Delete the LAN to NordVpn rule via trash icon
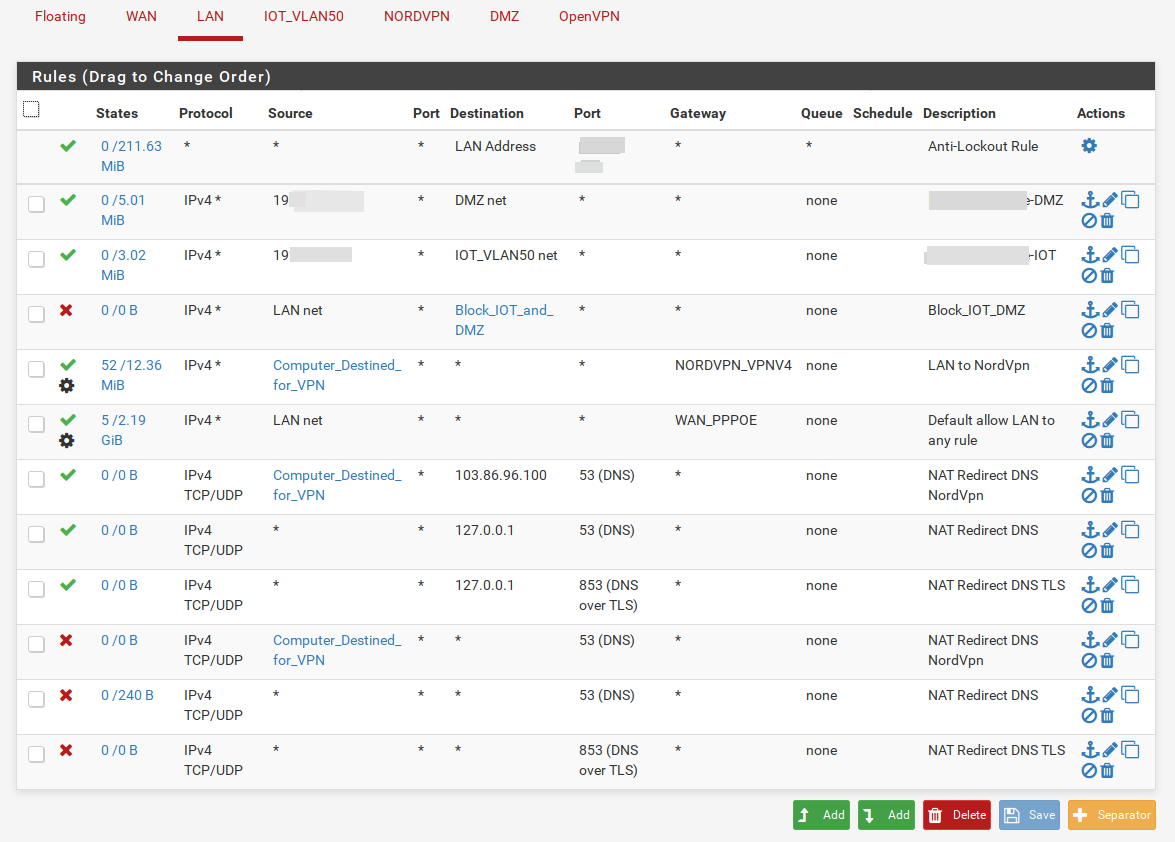The width and height of the screenshot is (1175, 842). coord(1107,386)
